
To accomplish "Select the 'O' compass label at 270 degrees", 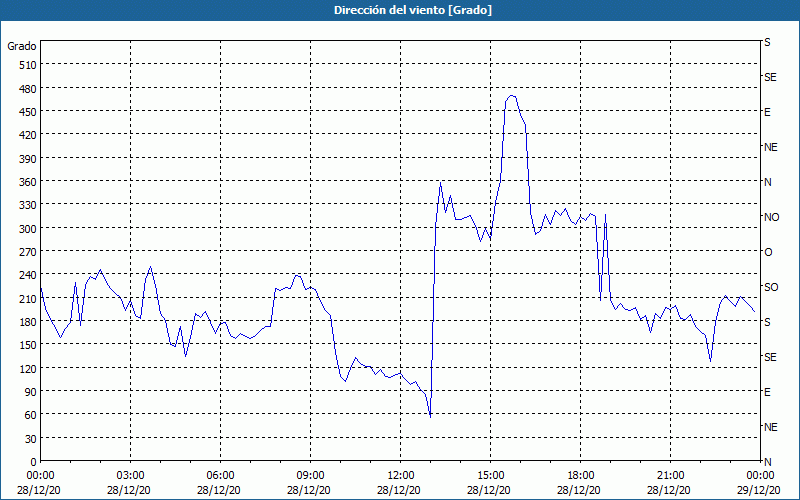I will 768,252.
